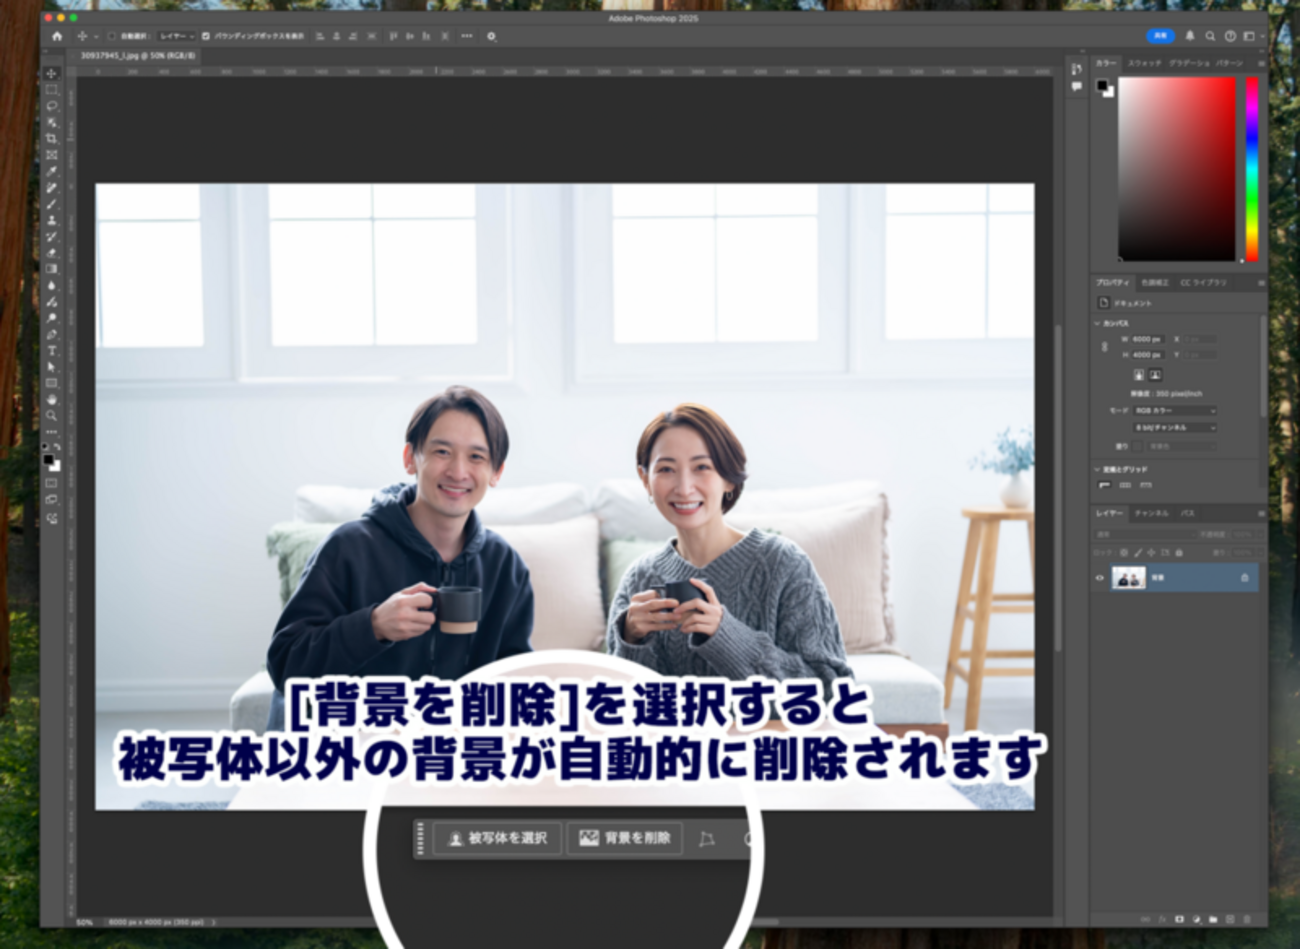1300x949 pixels.
Task: Select the Object Selection tool
Action: pos(52,122)
